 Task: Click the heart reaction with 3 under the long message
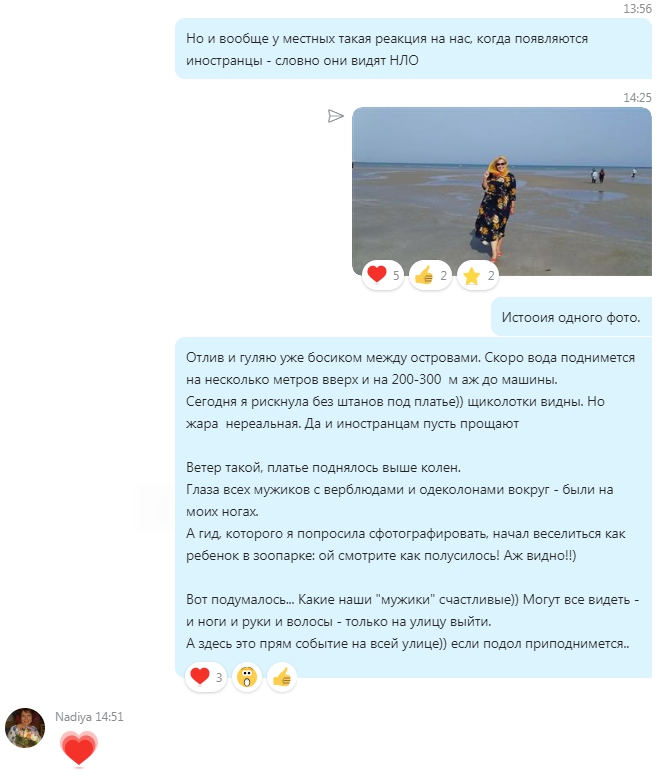pos(206,677)
